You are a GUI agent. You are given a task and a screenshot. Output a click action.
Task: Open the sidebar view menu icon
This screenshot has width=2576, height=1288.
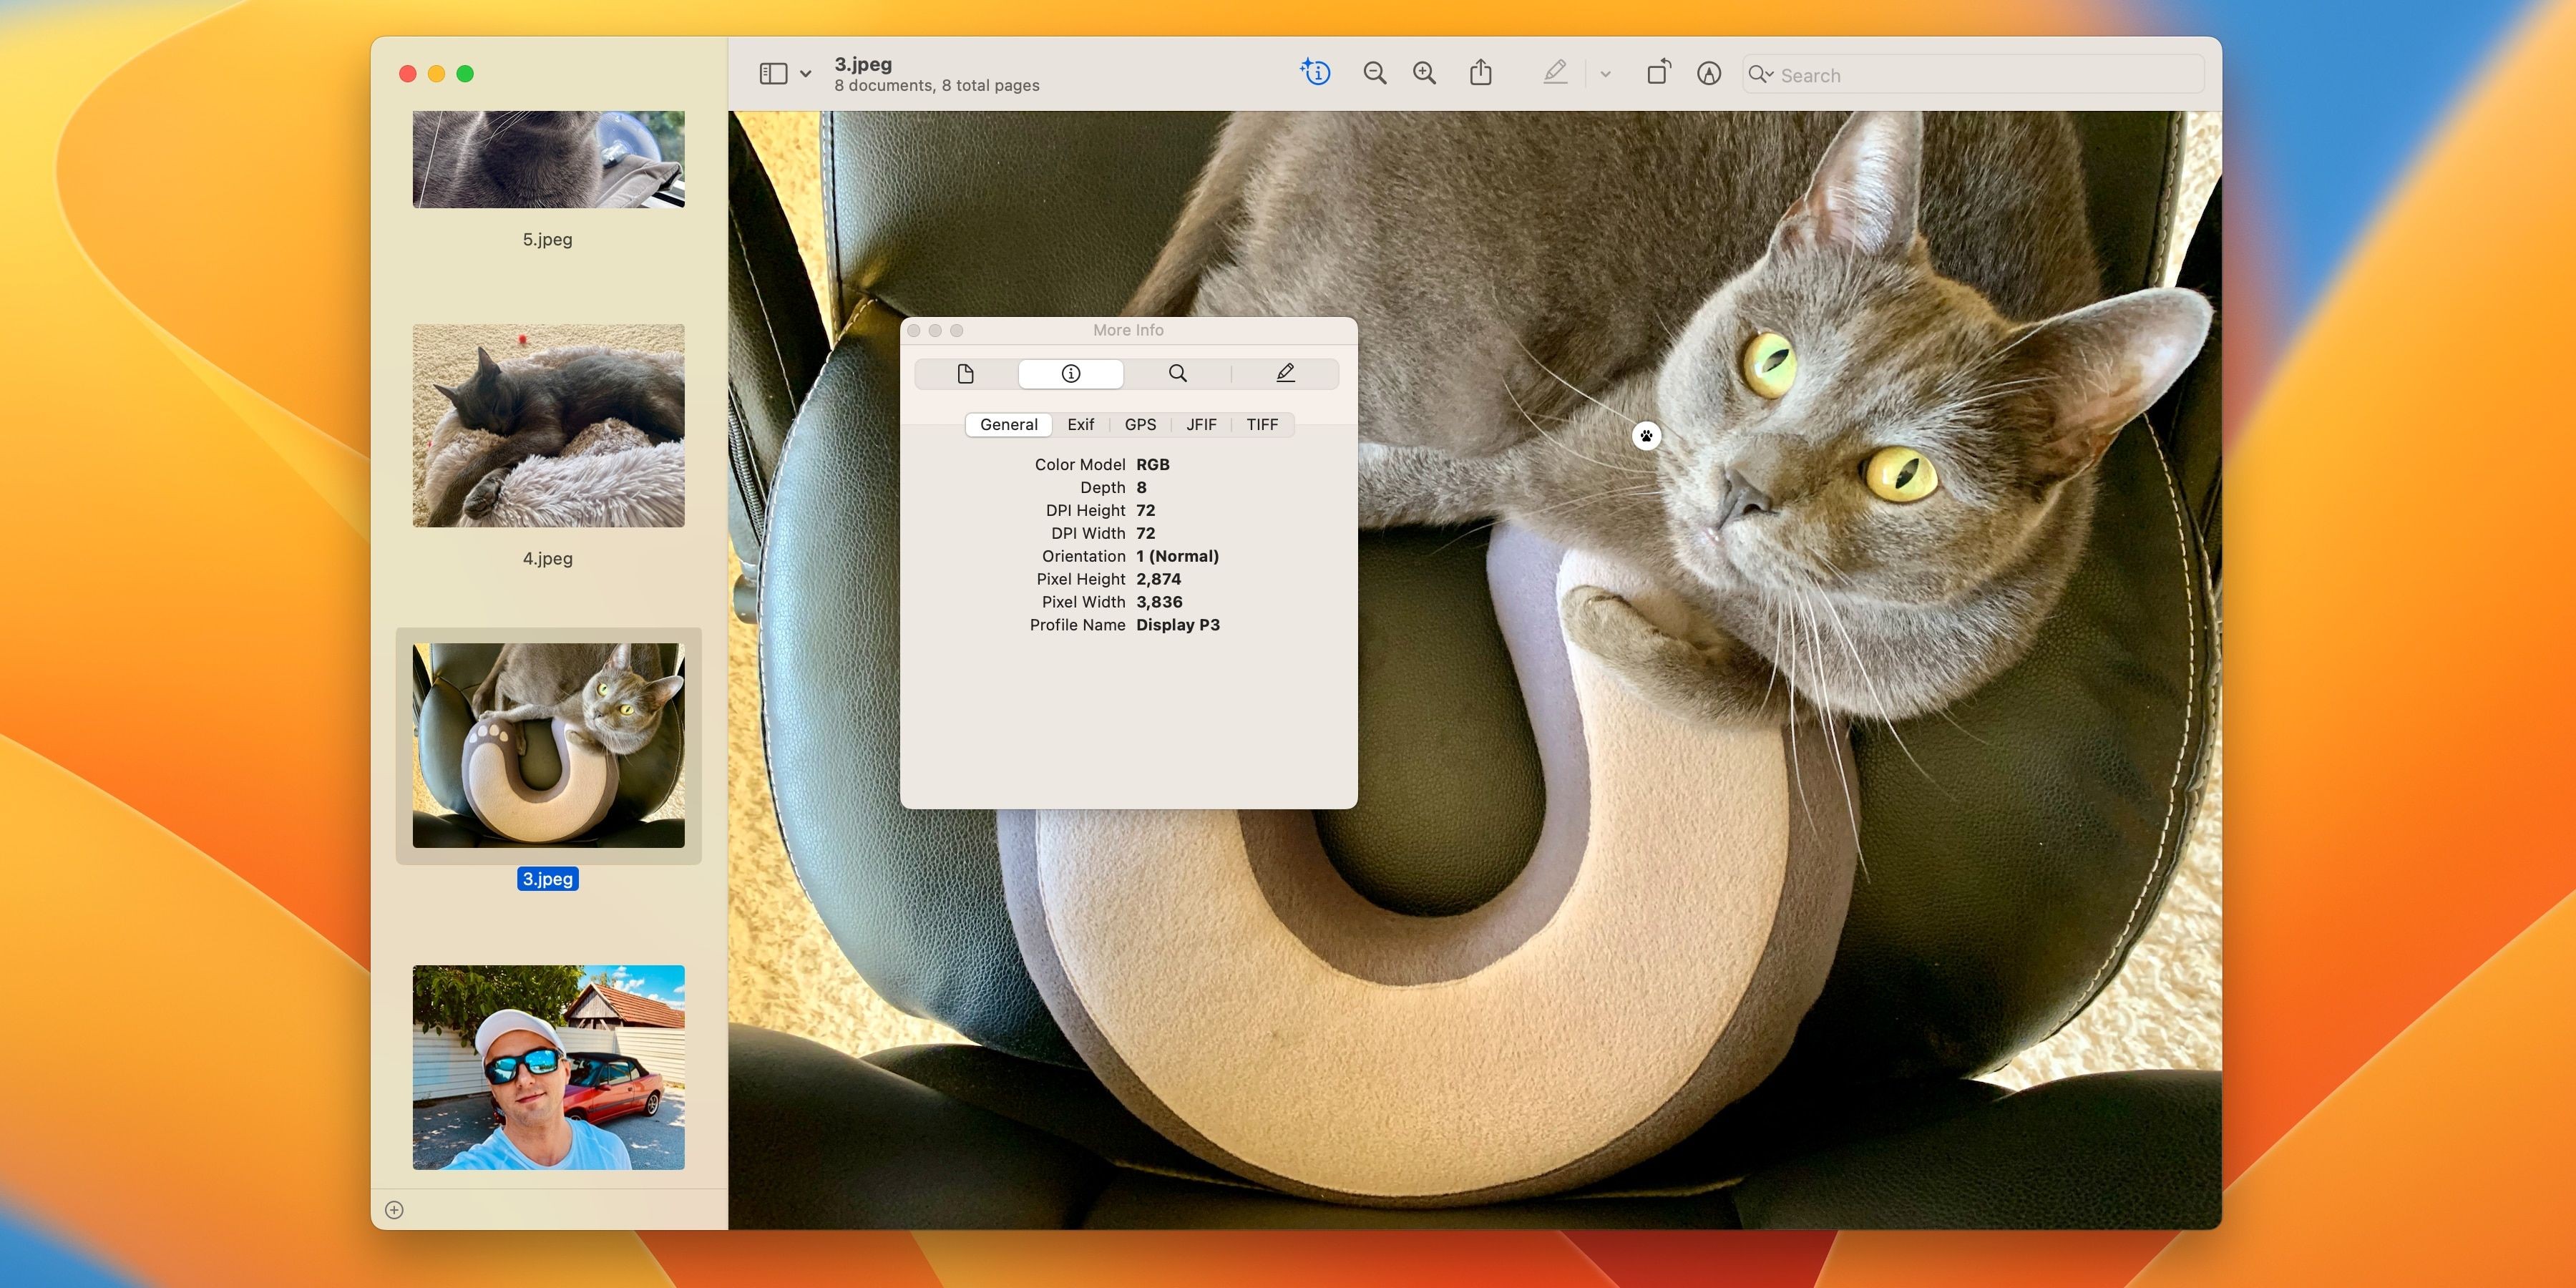coord(773,74)
